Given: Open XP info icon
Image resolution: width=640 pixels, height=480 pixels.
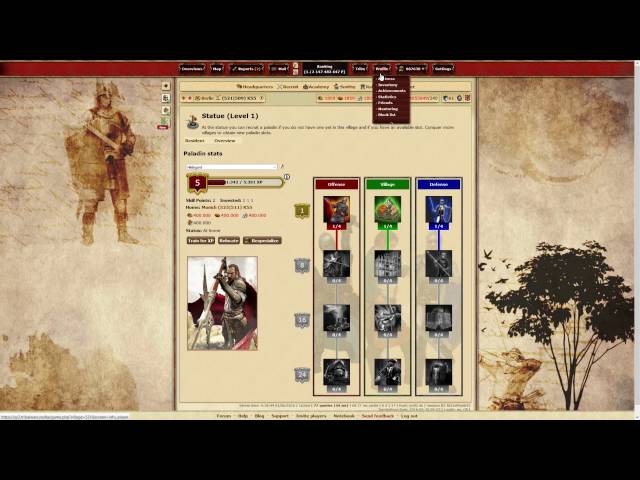Looking at the screenshot, I should [x=287, y=177].
